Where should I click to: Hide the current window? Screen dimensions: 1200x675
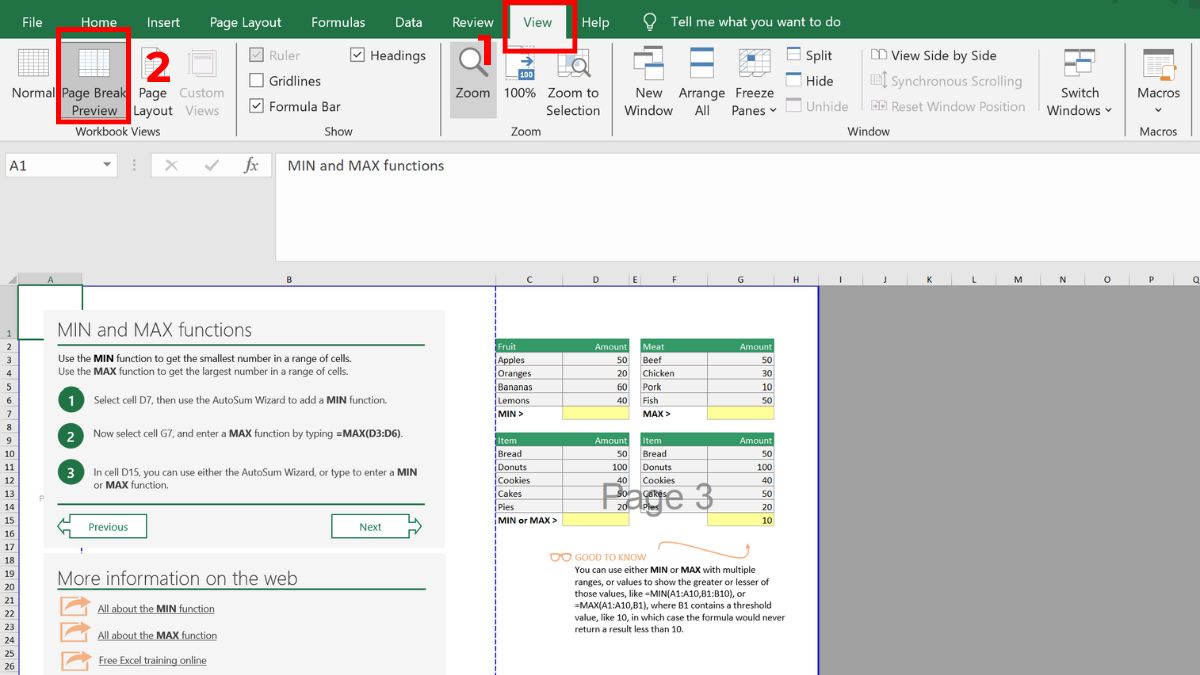click(x=810, y=81)
